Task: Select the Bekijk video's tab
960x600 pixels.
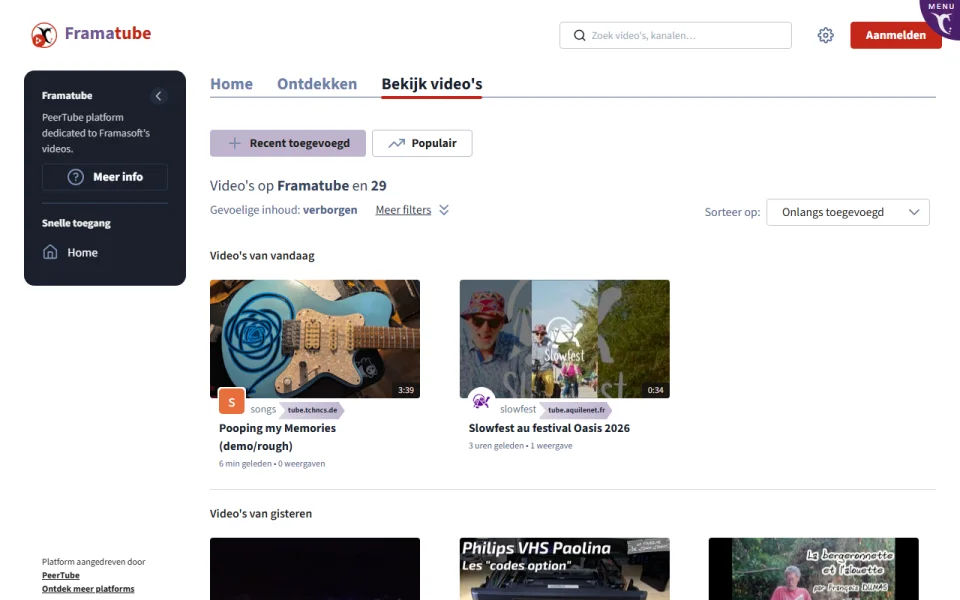Action: [432, 84]
